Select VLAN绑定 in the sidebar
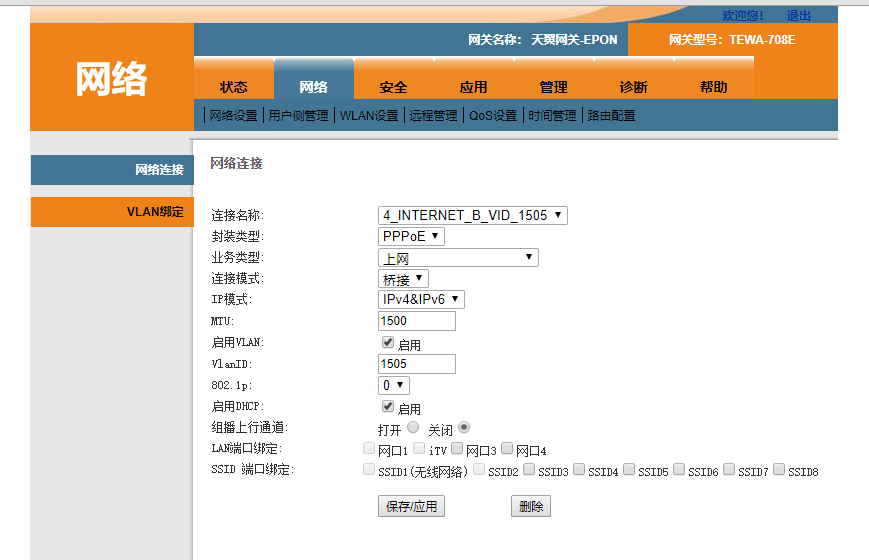Image resolution: width=869 pixels, height=560 pixels. point(113,212)
